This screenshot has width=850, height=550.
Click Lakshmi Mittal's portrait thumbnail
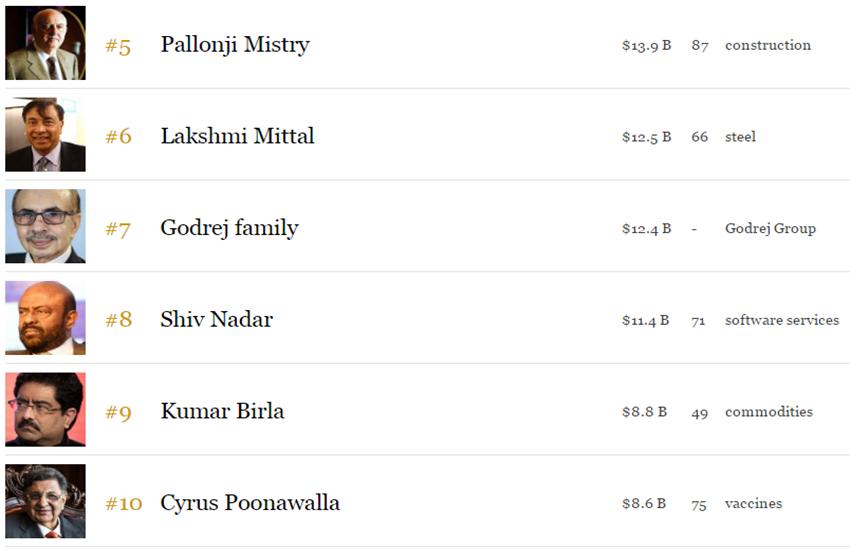point(46,134)
